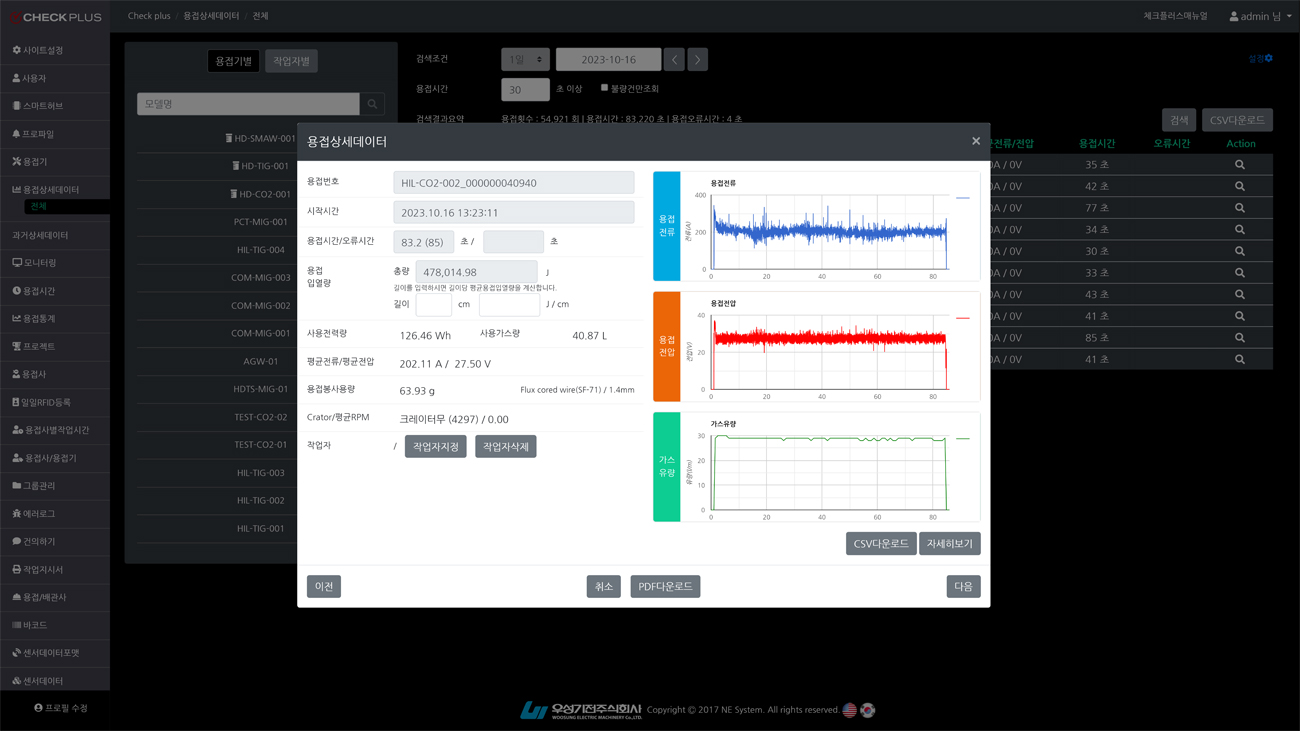Toggle 용접전류 blue series legend
This screenshot has height=731, width=1300.
(x=962, y=198)
